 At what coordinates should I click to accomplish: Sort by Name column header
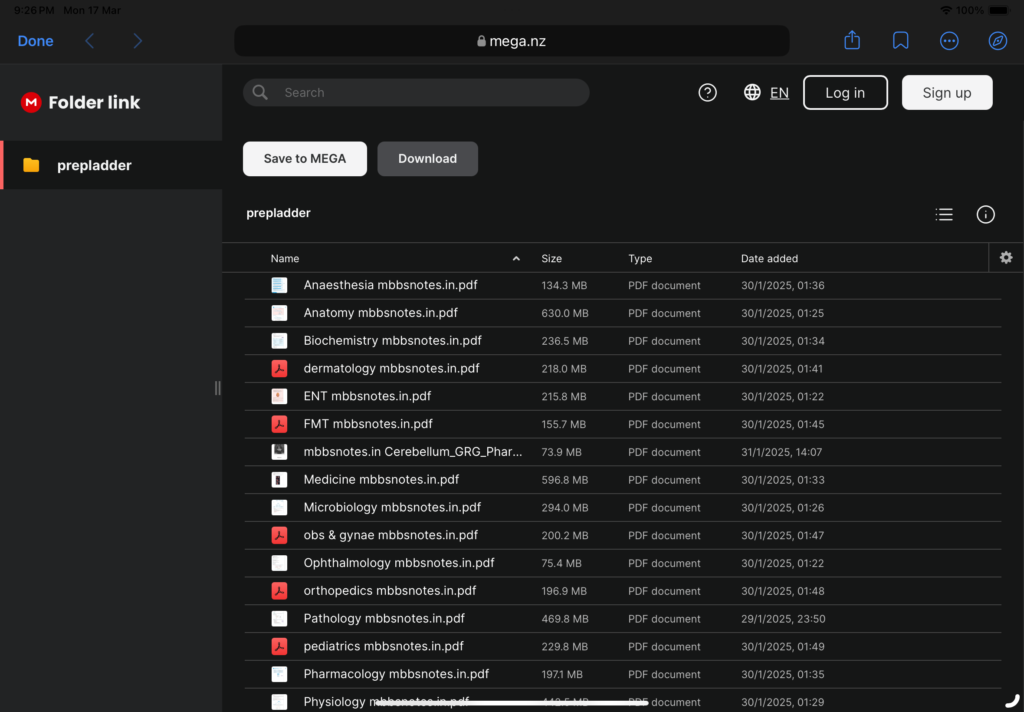(x=285, y=259)
